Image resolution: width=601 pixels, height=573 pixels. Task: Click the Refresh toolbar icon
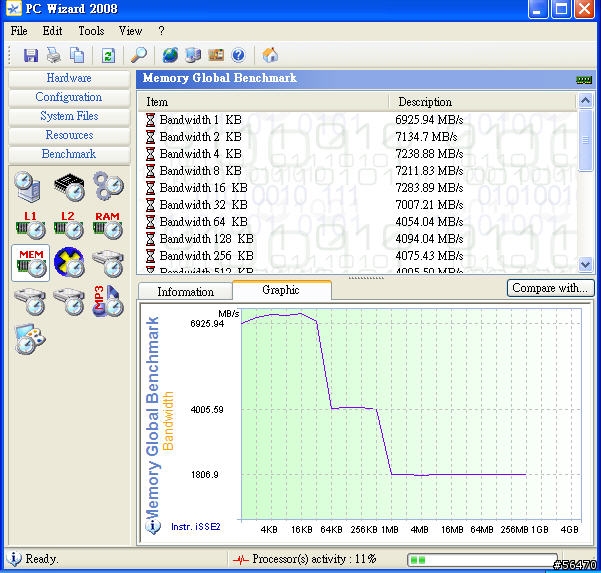[x=108, y=56]
